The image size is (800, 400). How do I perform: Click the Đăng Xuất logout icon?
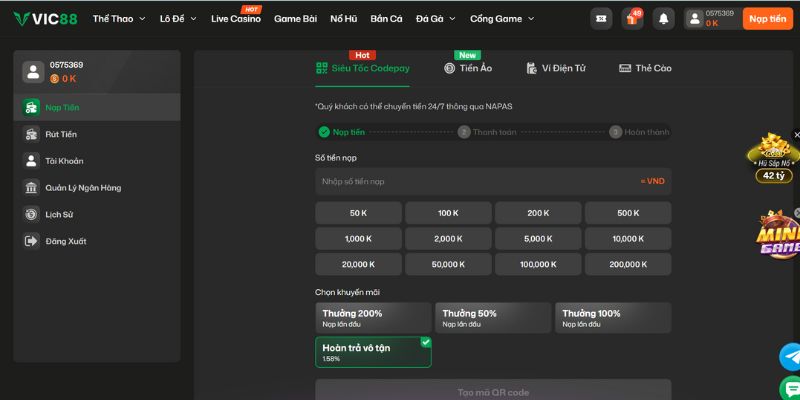tap(32, 240)
